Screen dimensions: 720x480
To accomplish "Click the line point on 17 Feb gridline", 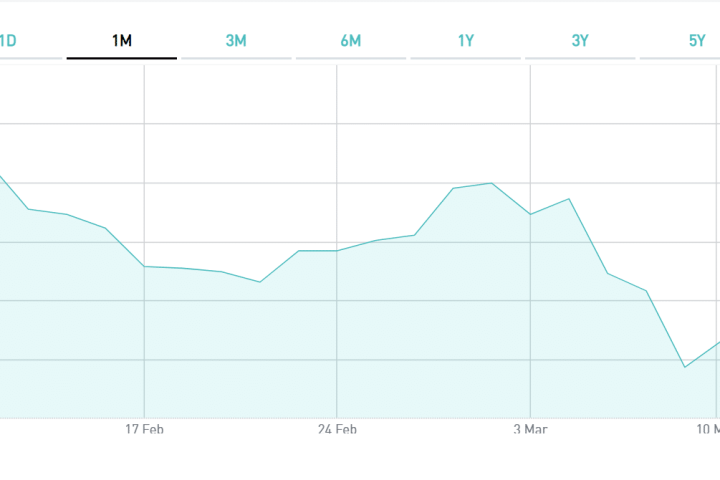I will pos(145,266).
